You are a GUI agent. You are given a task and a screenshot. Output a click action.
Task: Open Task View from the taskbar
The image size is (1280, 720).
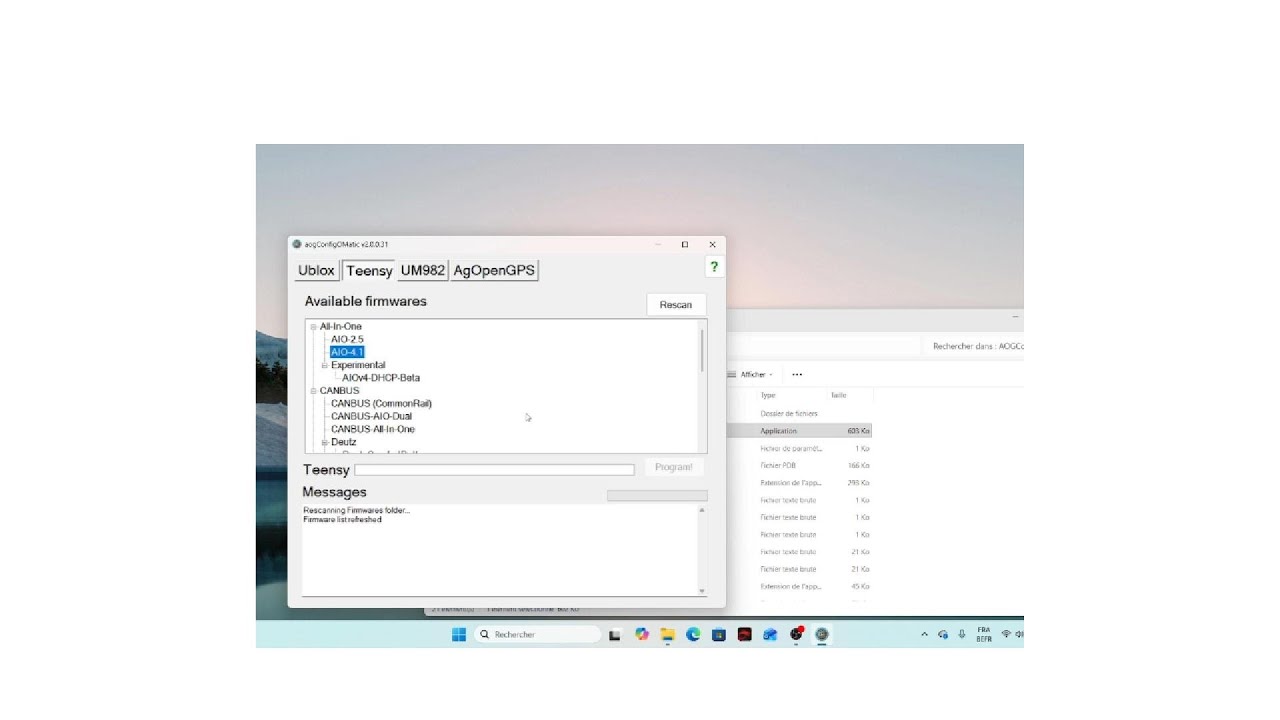(616, 634)
